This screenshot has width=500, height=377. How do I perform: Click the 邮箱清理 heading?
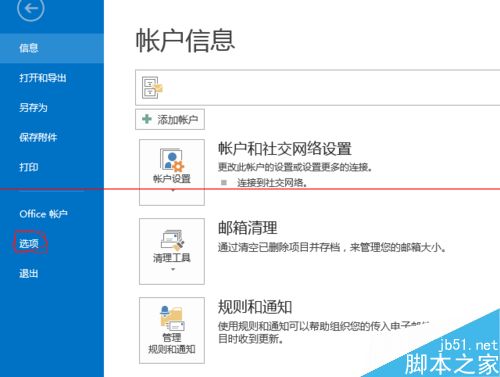(x=247, y=228)
